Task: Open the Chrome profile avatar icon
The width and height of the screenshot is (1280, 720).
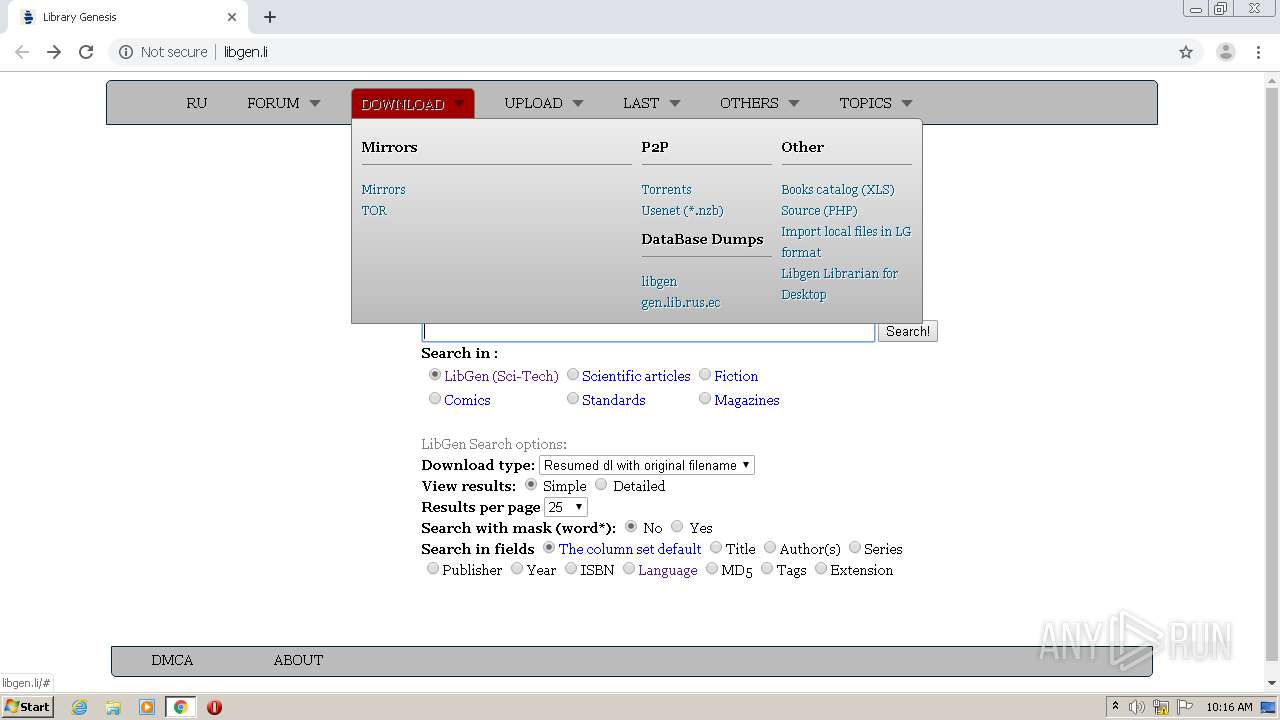Action: point(1225,52)
